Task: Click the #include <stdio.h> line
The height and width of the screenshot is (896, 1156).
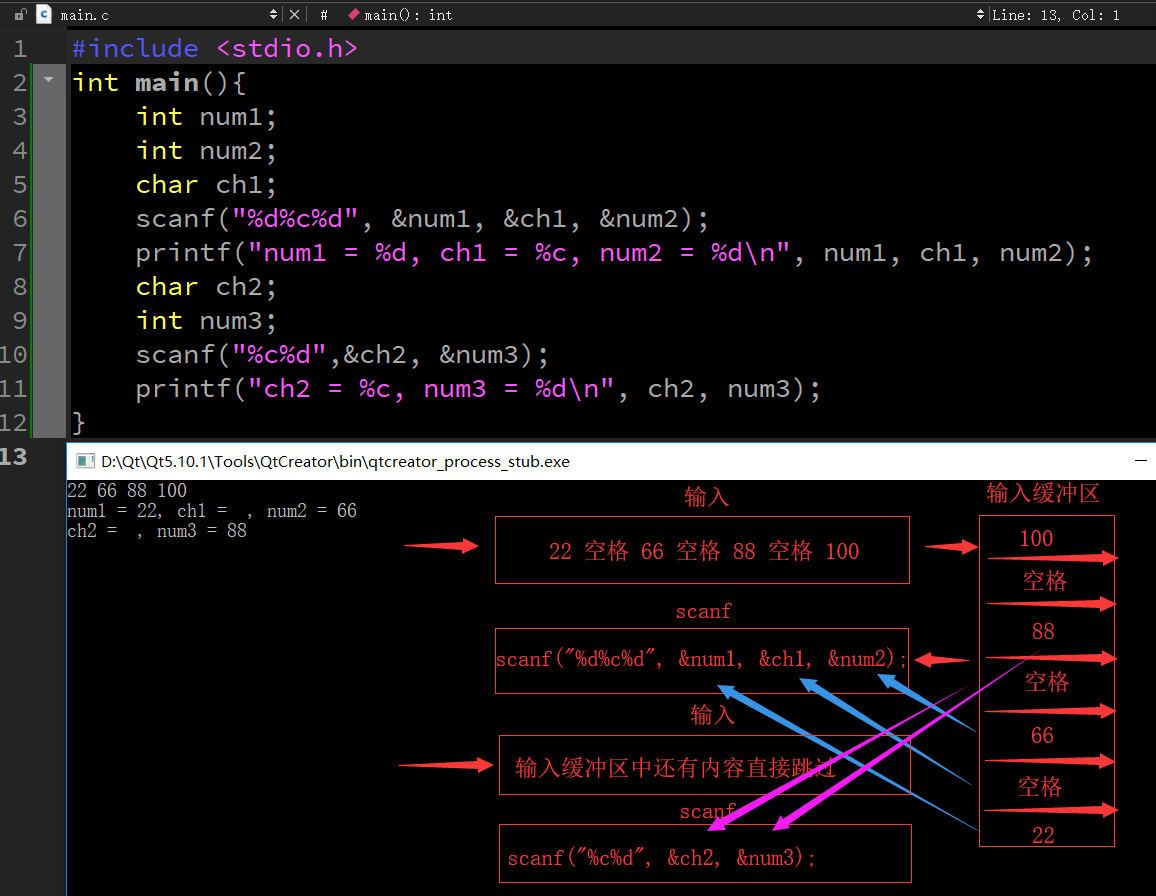Action: (215, 49)
